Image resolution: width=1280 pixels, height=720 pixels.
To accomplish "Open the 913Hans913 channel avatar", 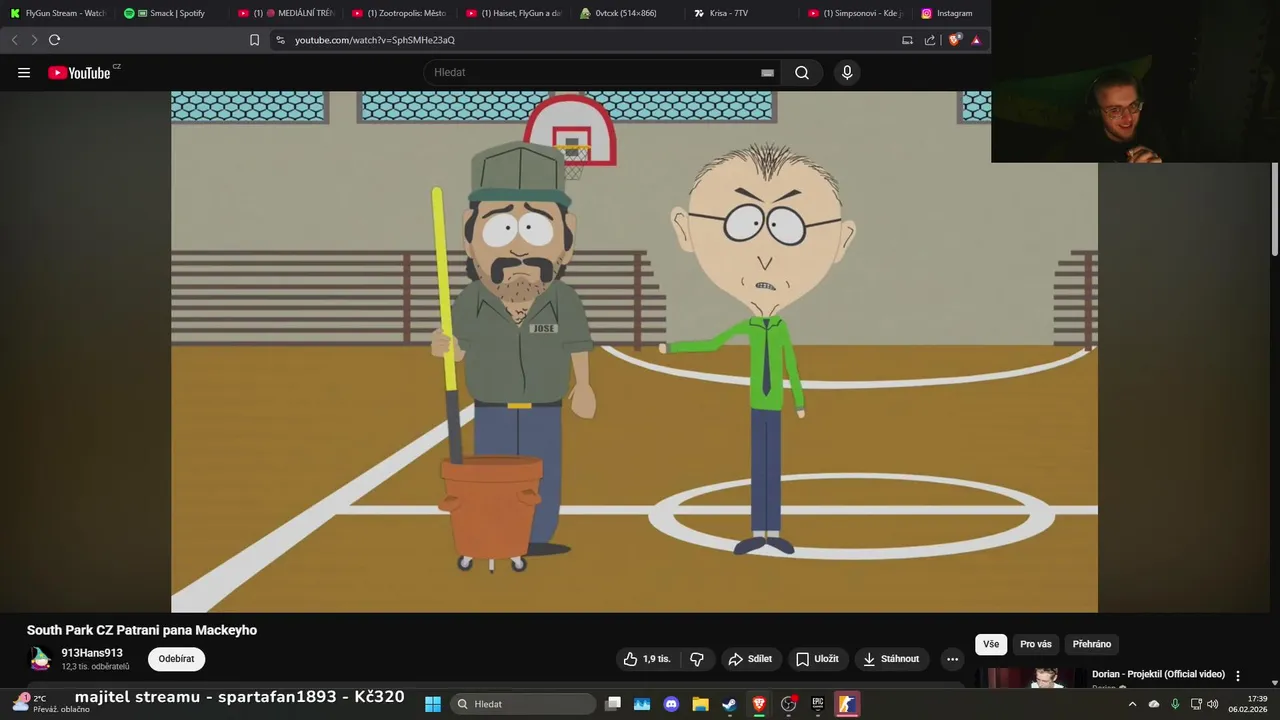I will tap(40, 659).
